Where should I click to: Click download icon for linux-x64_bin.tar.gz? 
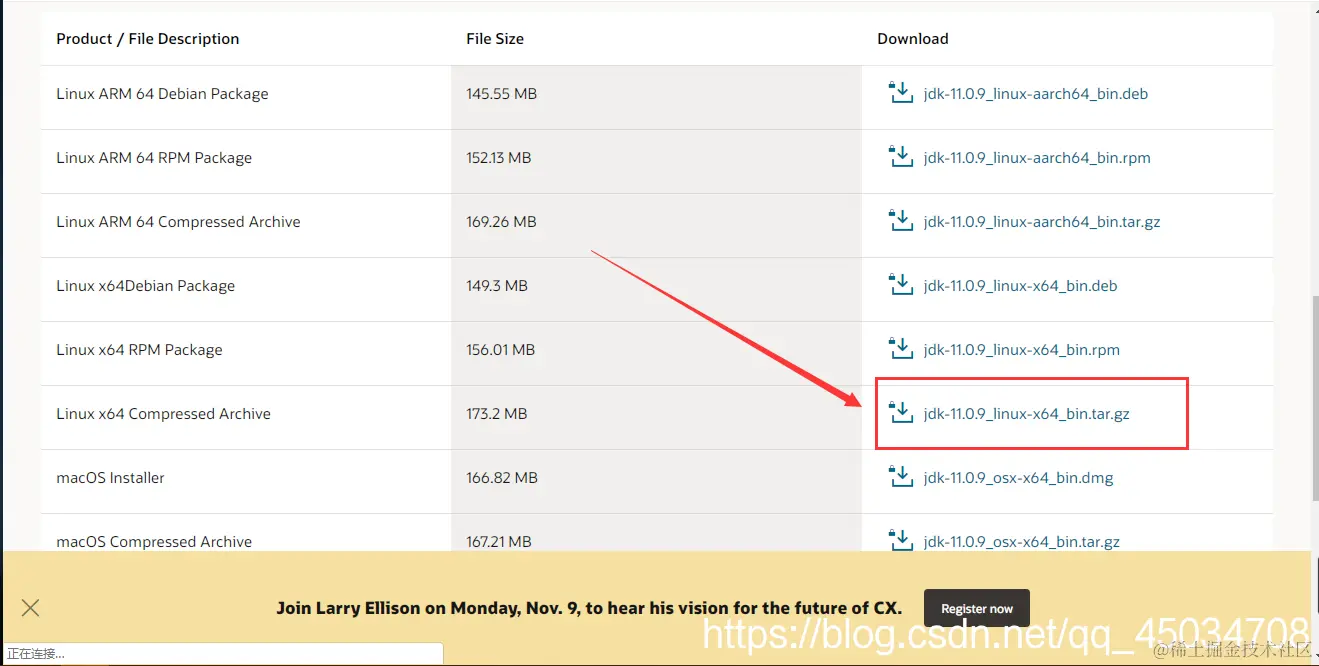tap(901, 413)
